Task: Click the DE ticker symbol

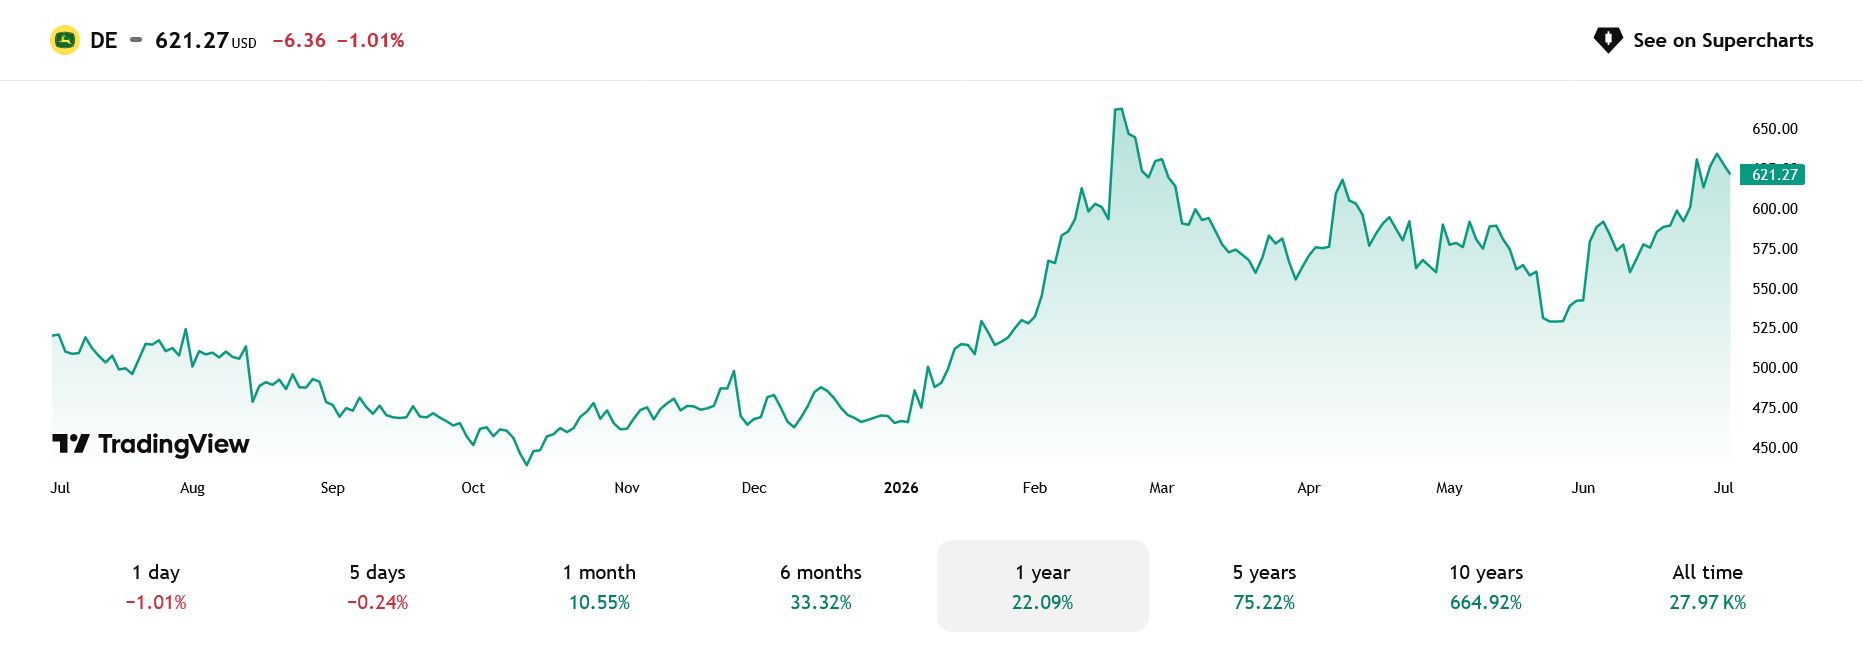Action: pyautogui.click(x=104, y=40)
